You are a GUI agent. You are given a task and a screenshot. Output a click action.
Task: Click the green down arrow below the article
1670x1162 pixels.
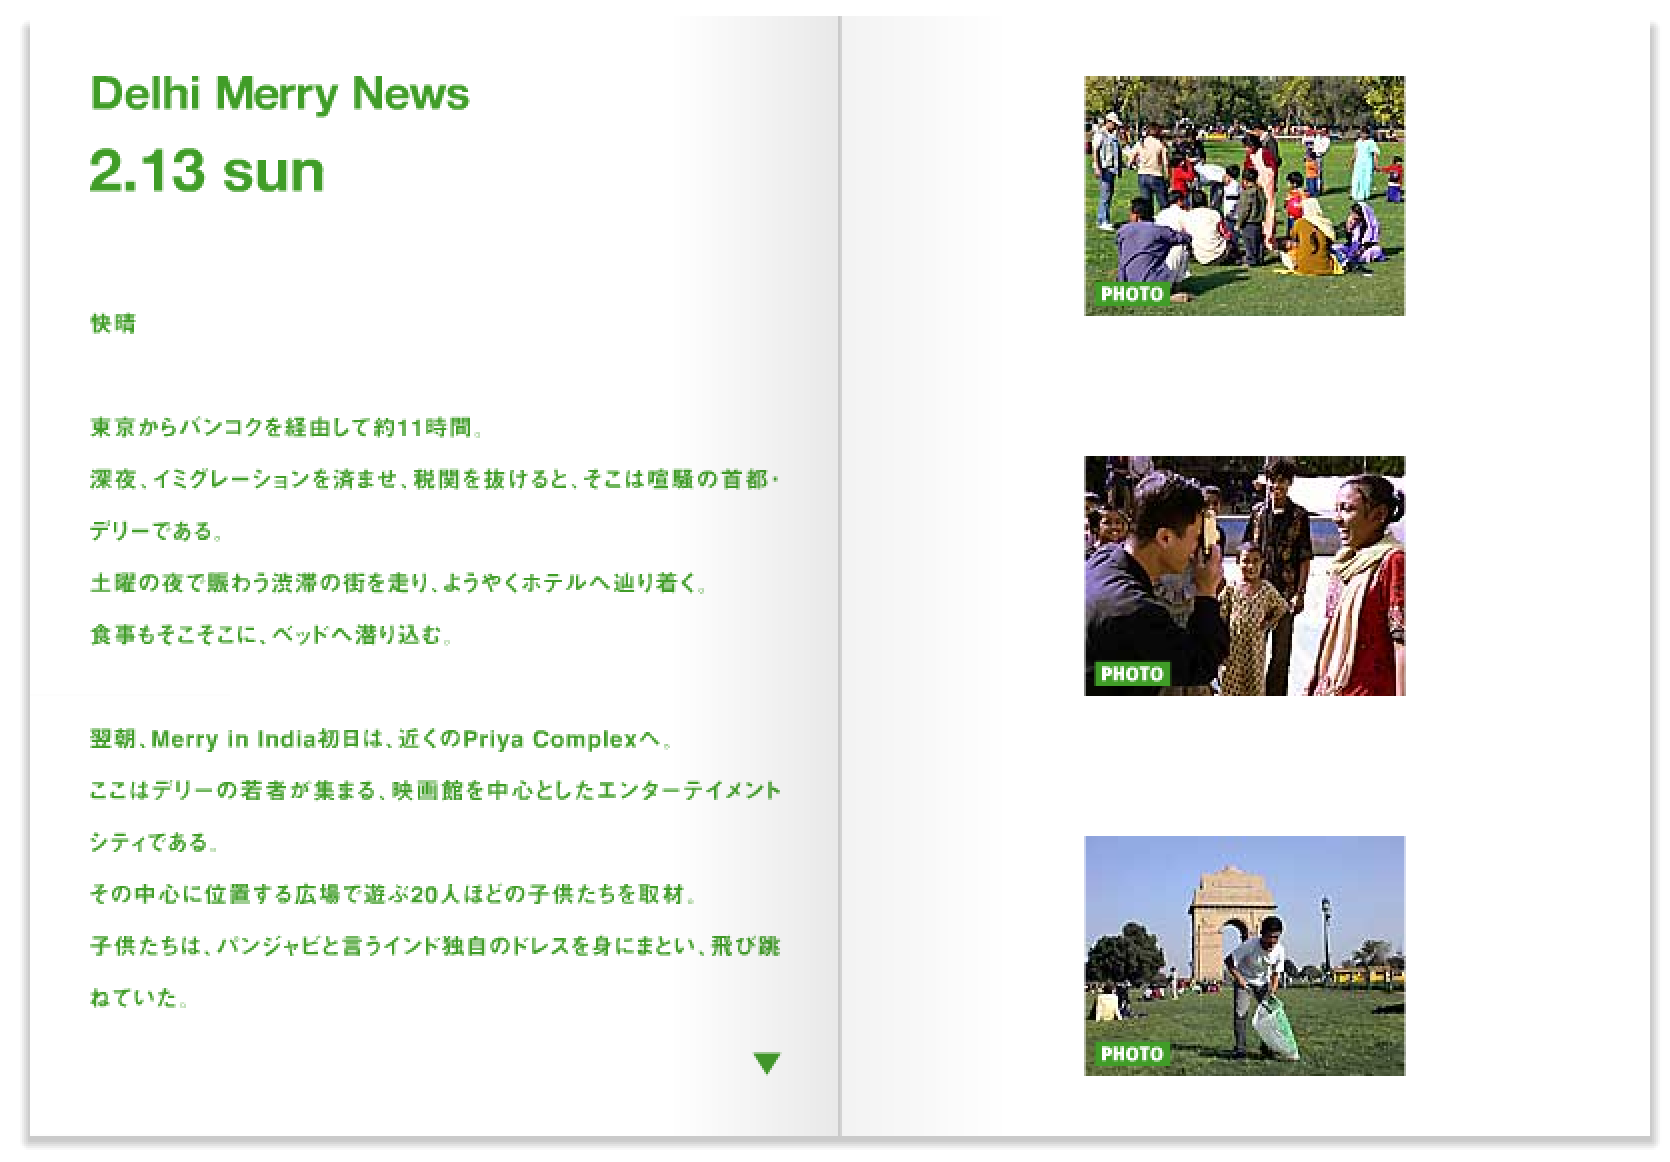767,1063
